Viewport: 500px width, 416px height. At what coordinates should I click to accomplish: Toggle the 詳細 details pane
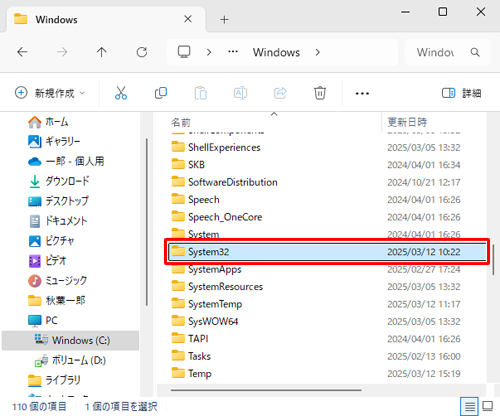pos(462,93)
